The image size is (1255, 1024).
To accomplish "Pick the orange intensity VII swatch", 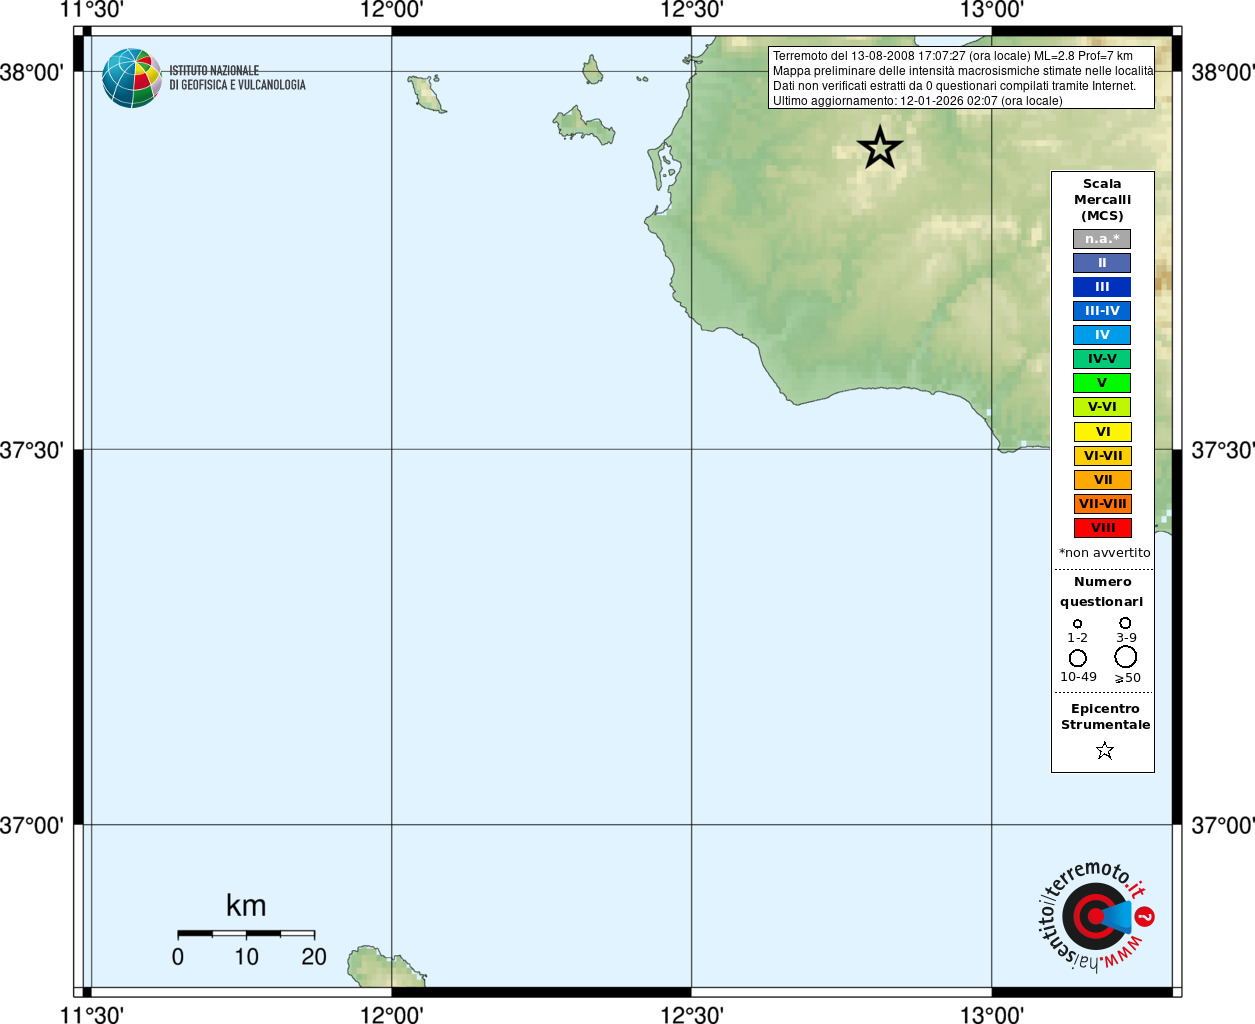I will click(1102, 480).
